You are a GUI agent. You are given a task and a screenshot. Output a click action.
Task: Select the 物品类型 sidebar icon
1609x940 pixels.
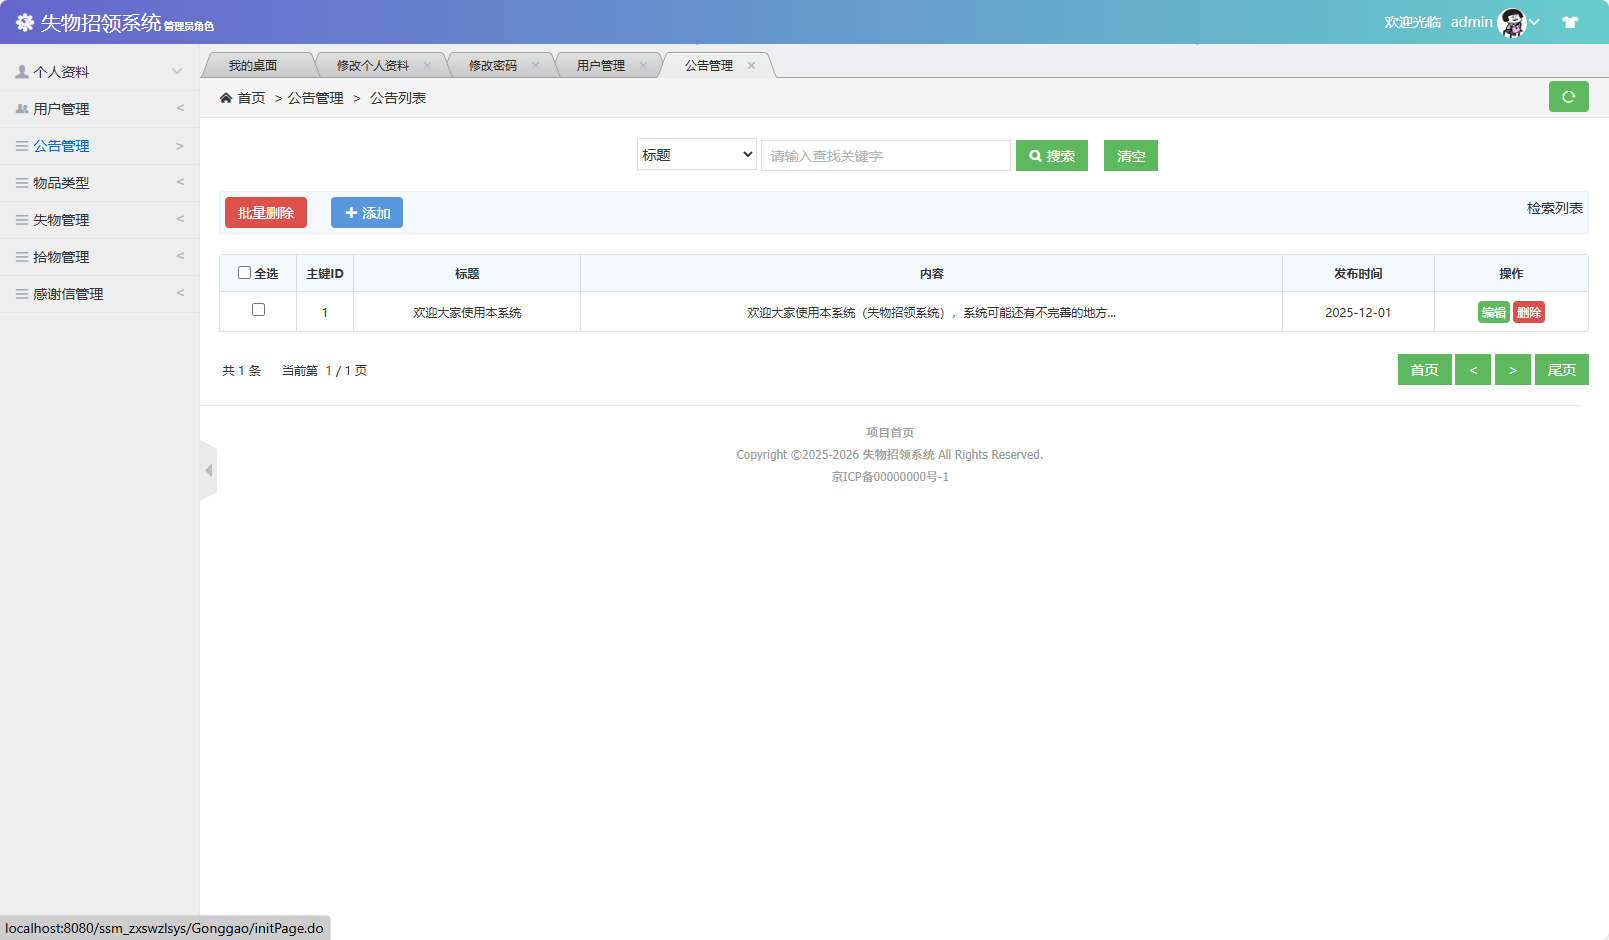20,182
